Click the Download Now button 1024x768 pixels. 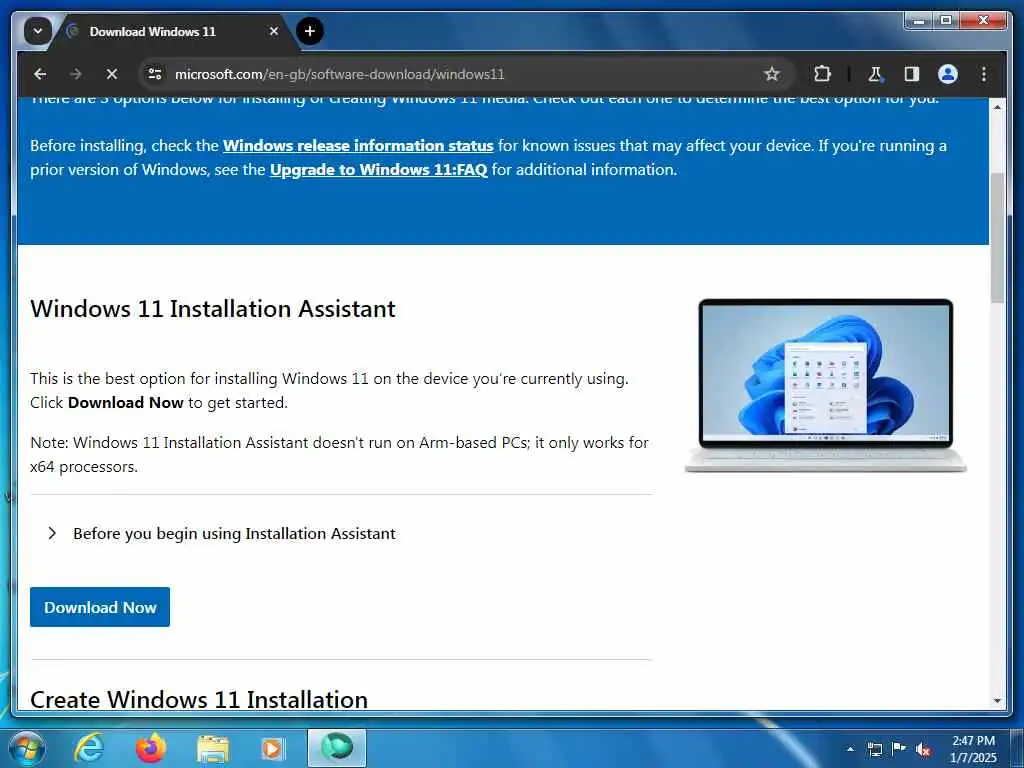pyautogui.click(x=100, y=607)
